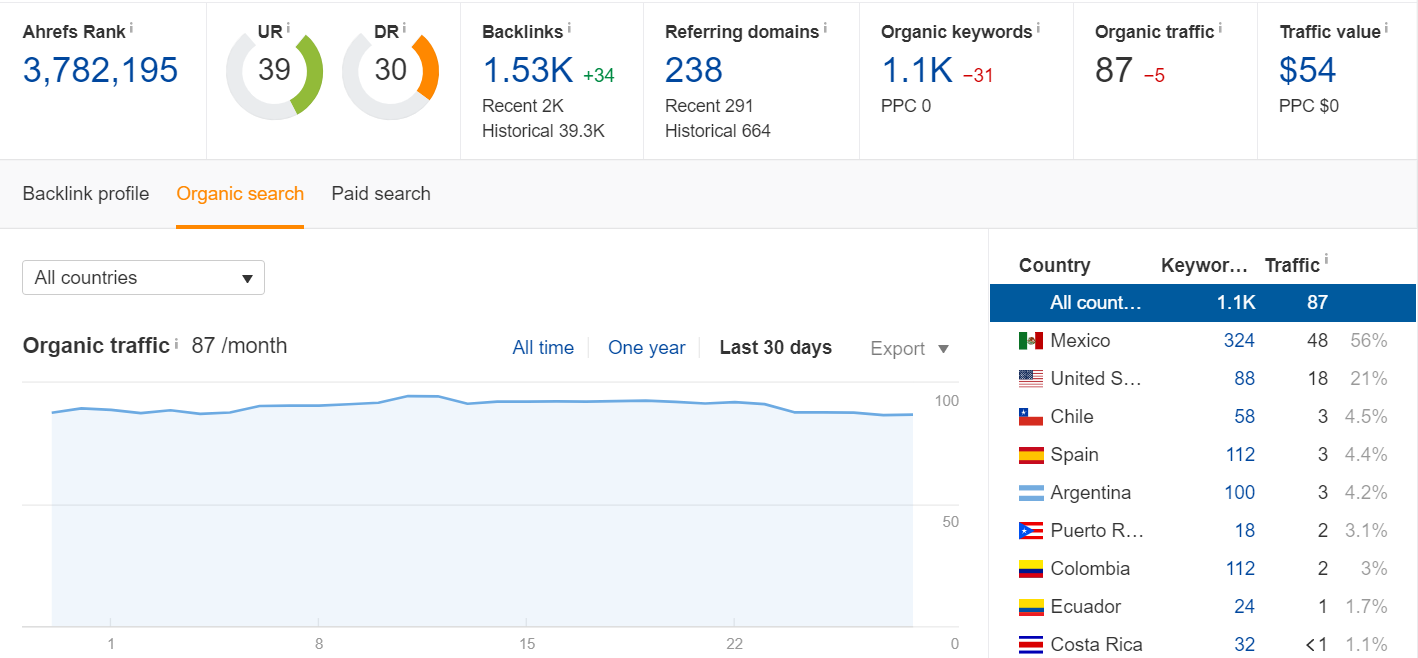Click the Mexico flag icon

click(1031, 341)
